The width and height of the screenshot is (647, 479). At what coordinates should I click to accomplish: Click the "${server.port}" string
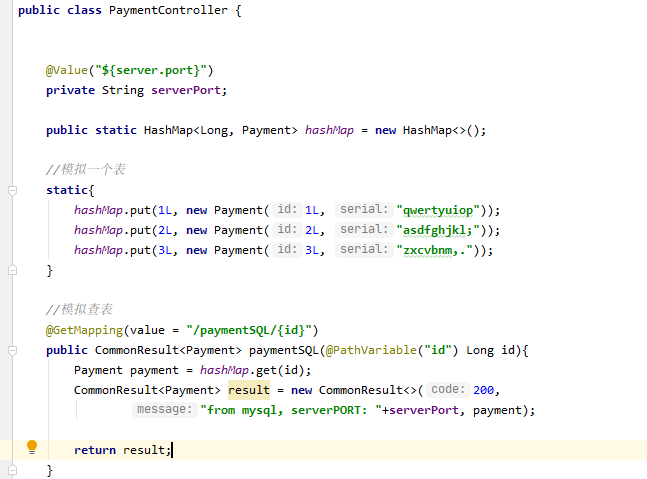tap(150, 70)
